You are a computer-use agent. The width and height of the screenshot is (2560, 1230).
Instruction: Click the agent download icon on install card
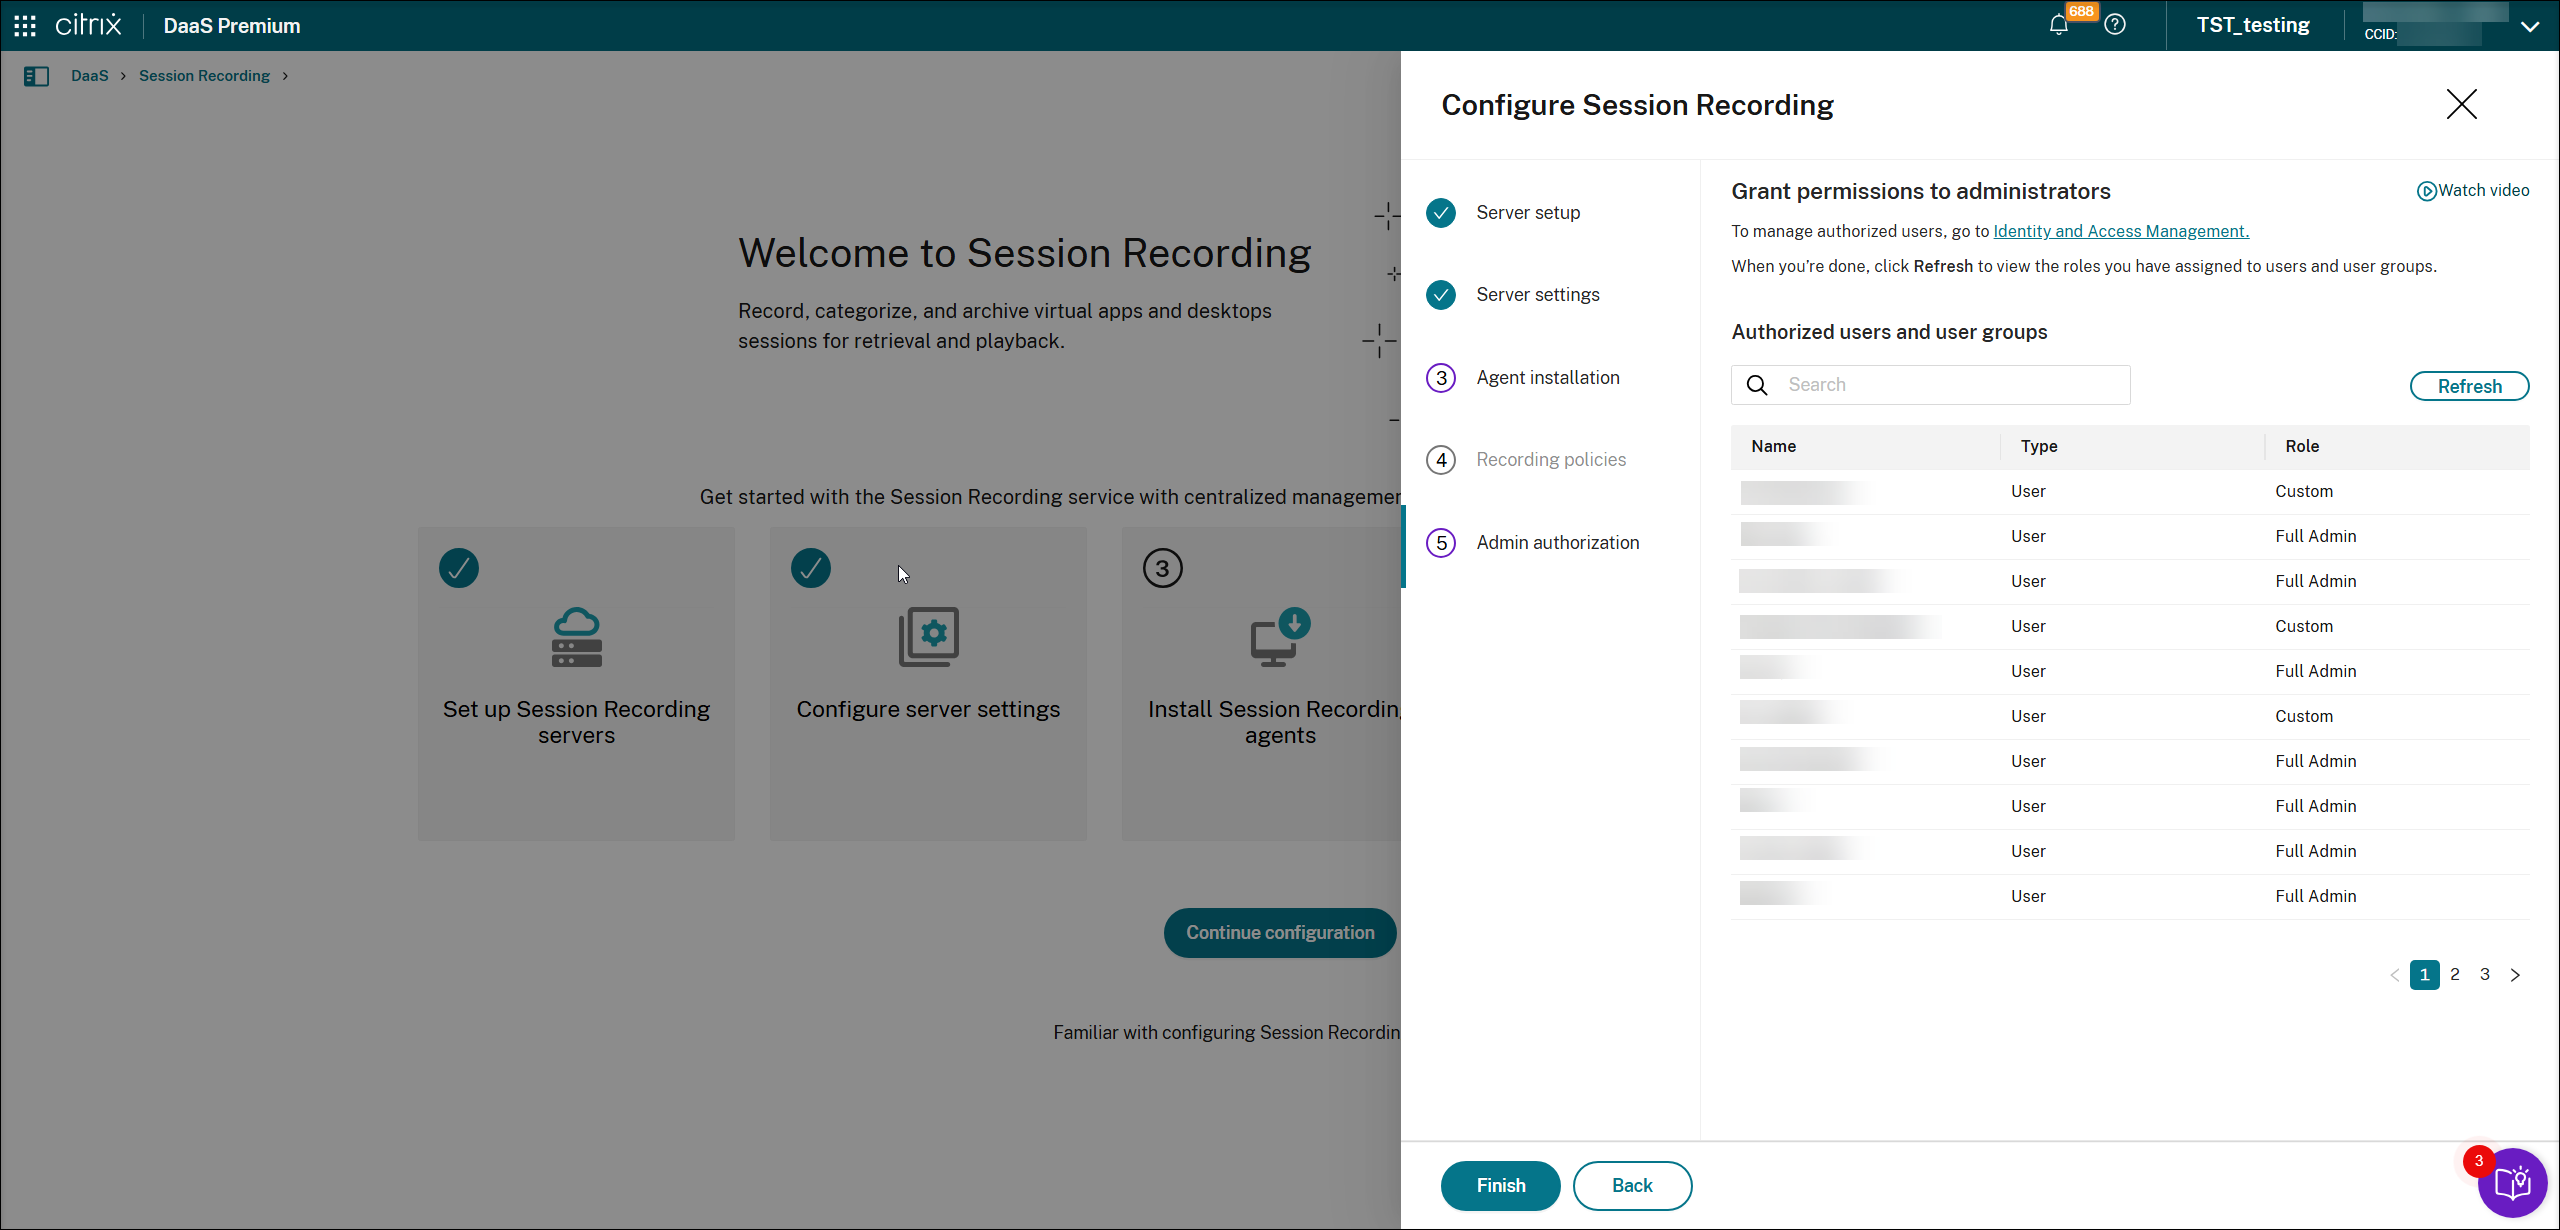pos(1280,637)
